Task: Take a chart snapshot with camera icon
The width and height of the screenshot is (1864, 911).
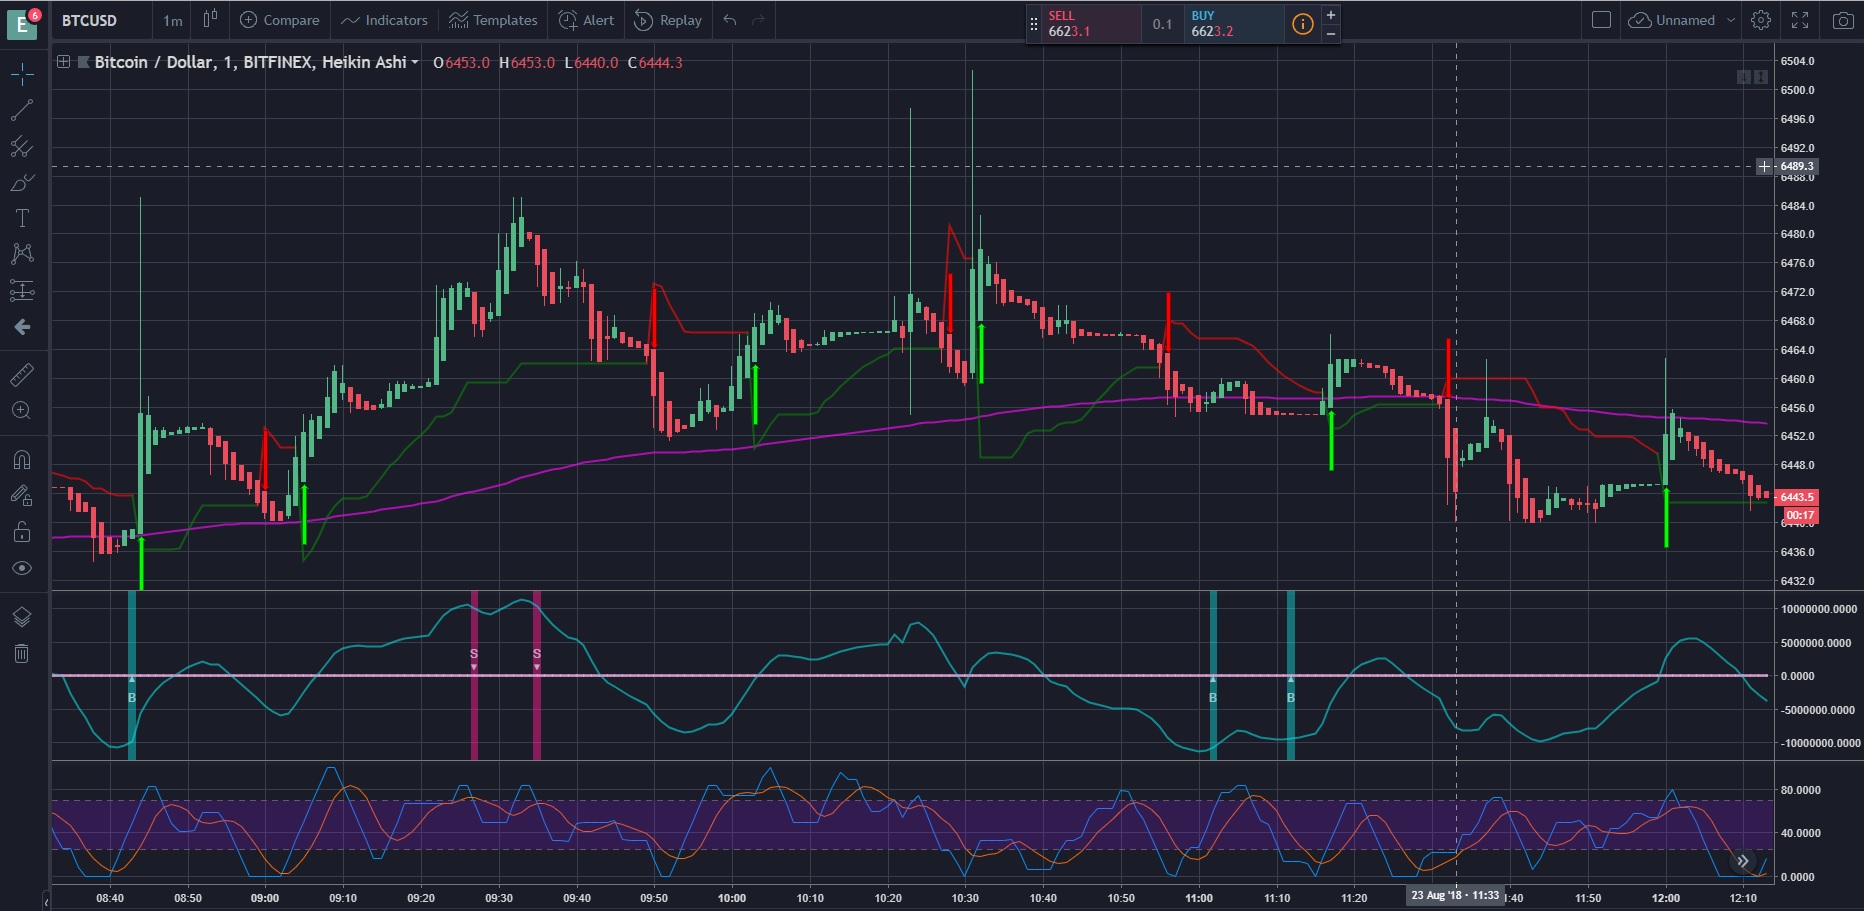Action: coord(1842,20)
